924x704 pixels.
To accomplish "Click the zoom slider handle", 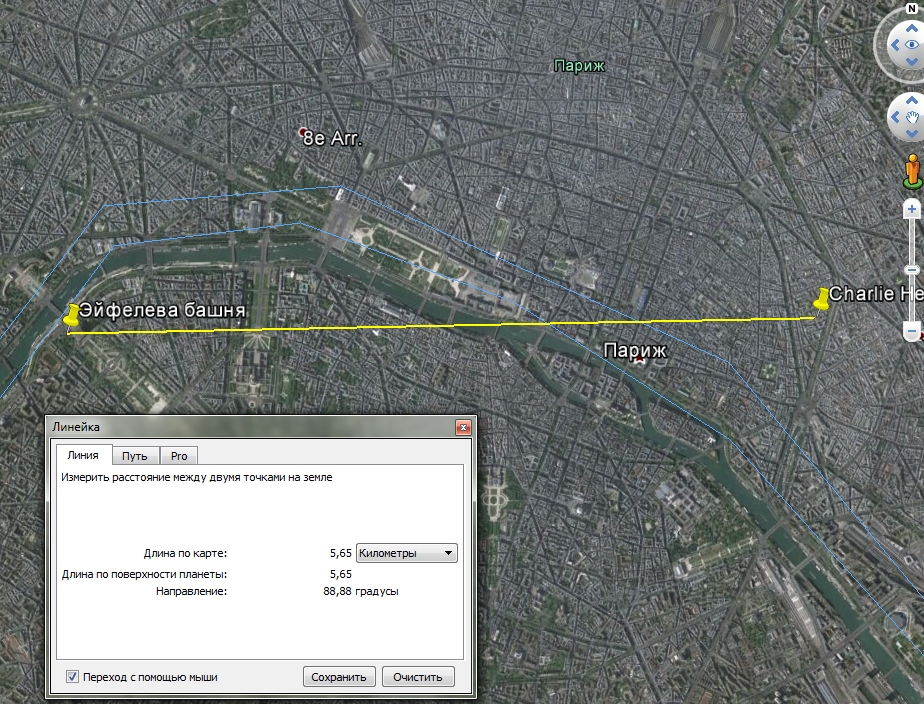I will pos(912,270).
